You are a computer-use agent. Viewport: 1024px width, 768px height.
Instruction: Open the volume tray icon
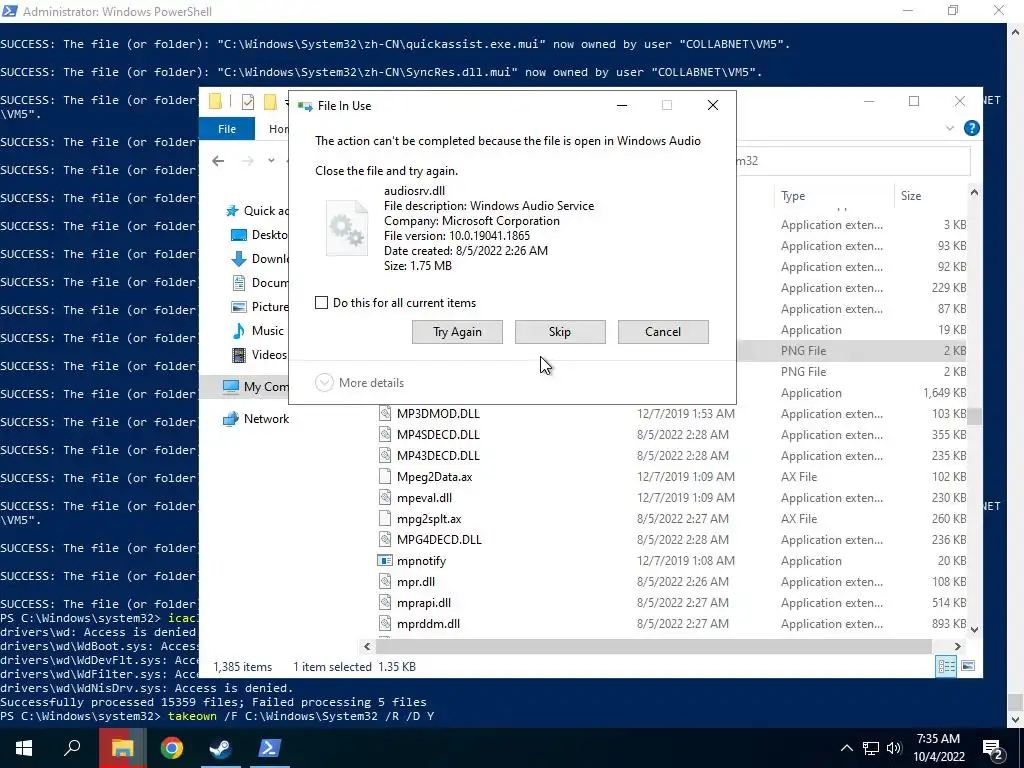[x=894, y=748]
